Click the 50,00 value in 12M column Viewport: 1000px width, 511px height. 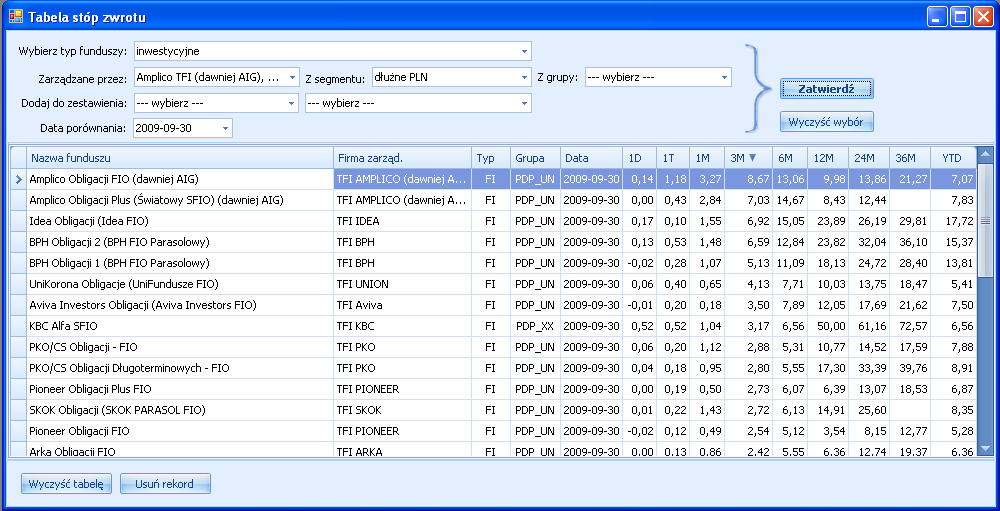[827, 327]
